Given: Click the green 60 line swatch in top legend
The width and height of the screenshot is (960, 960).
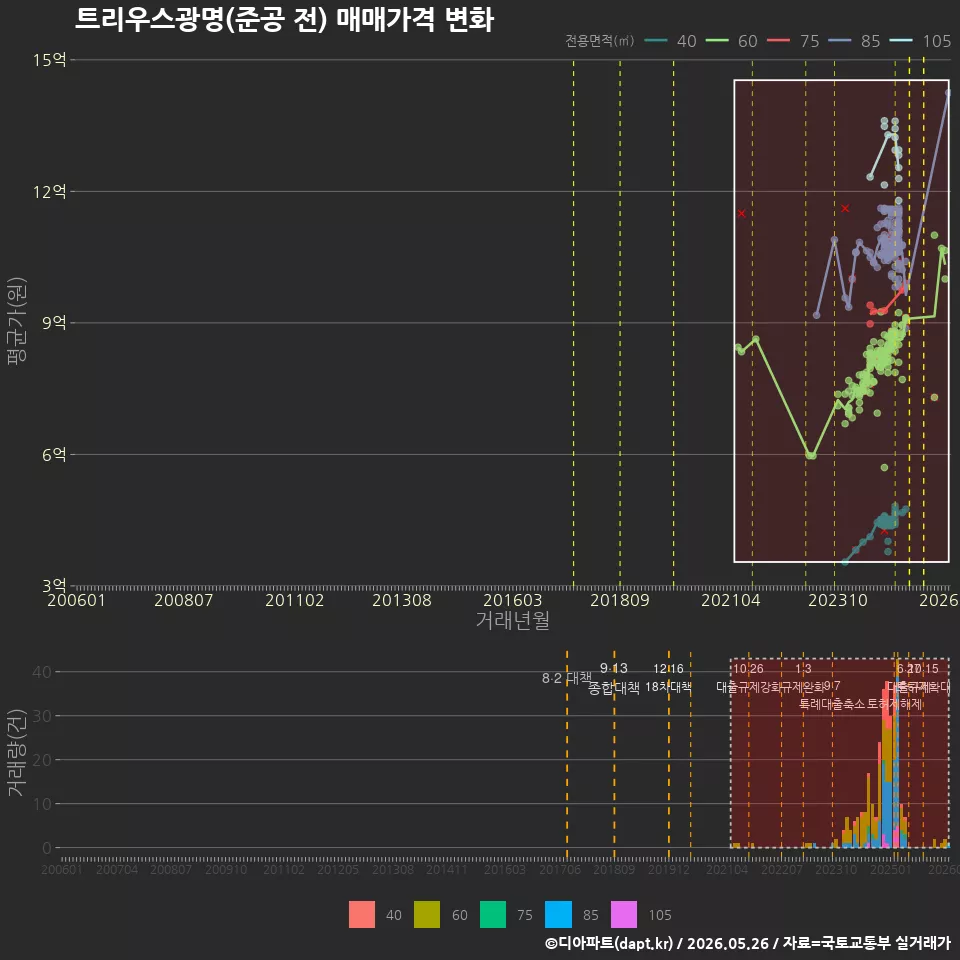Looking at the screenshot, I should 717,41.
